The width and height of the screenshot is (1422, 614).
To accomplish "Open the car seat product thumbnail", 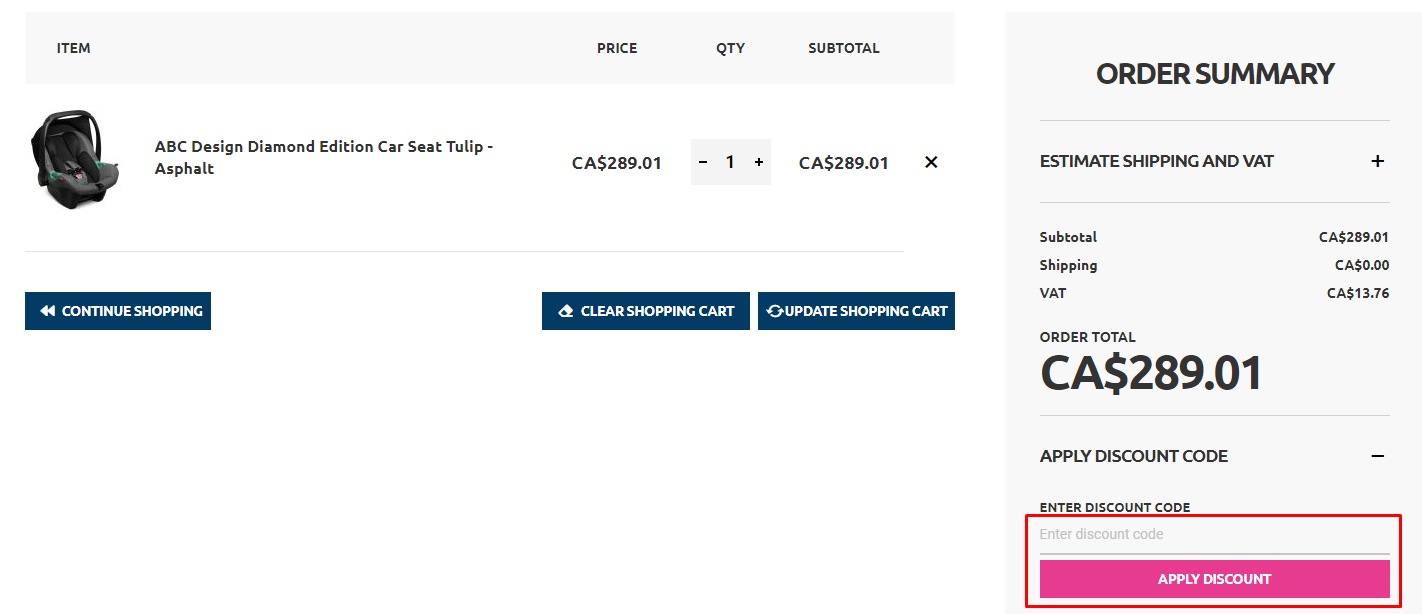I will [75, 160].
